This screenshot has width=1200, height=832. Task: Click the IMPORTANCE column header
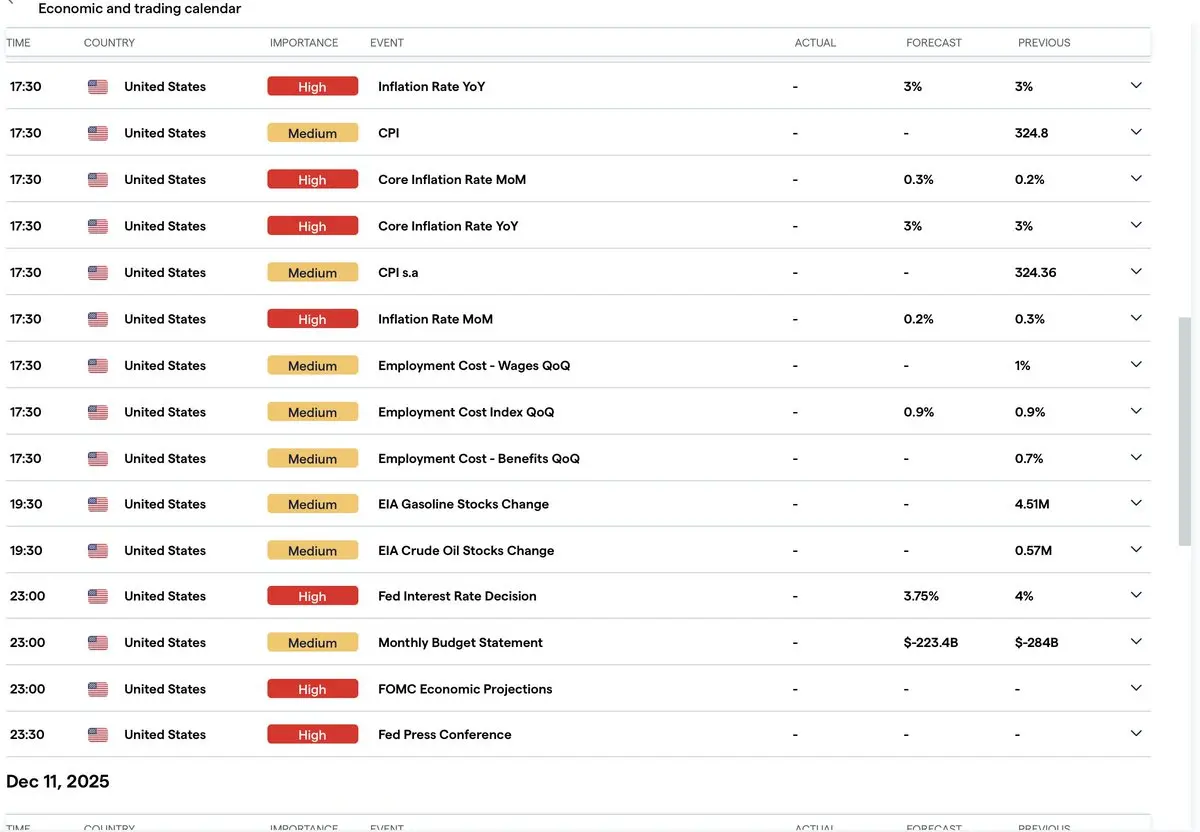tap(304, 43)
